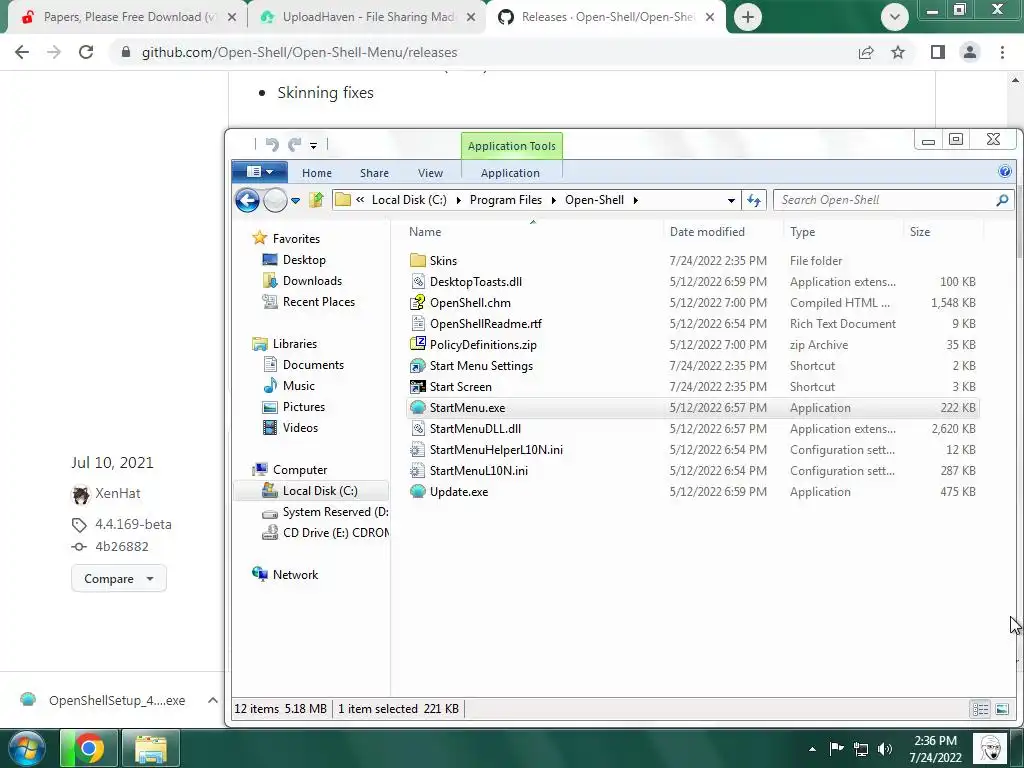The height and width of the screenshot is (768, 1024).
Task: Open the View ribbon tab
Action: 430,173
